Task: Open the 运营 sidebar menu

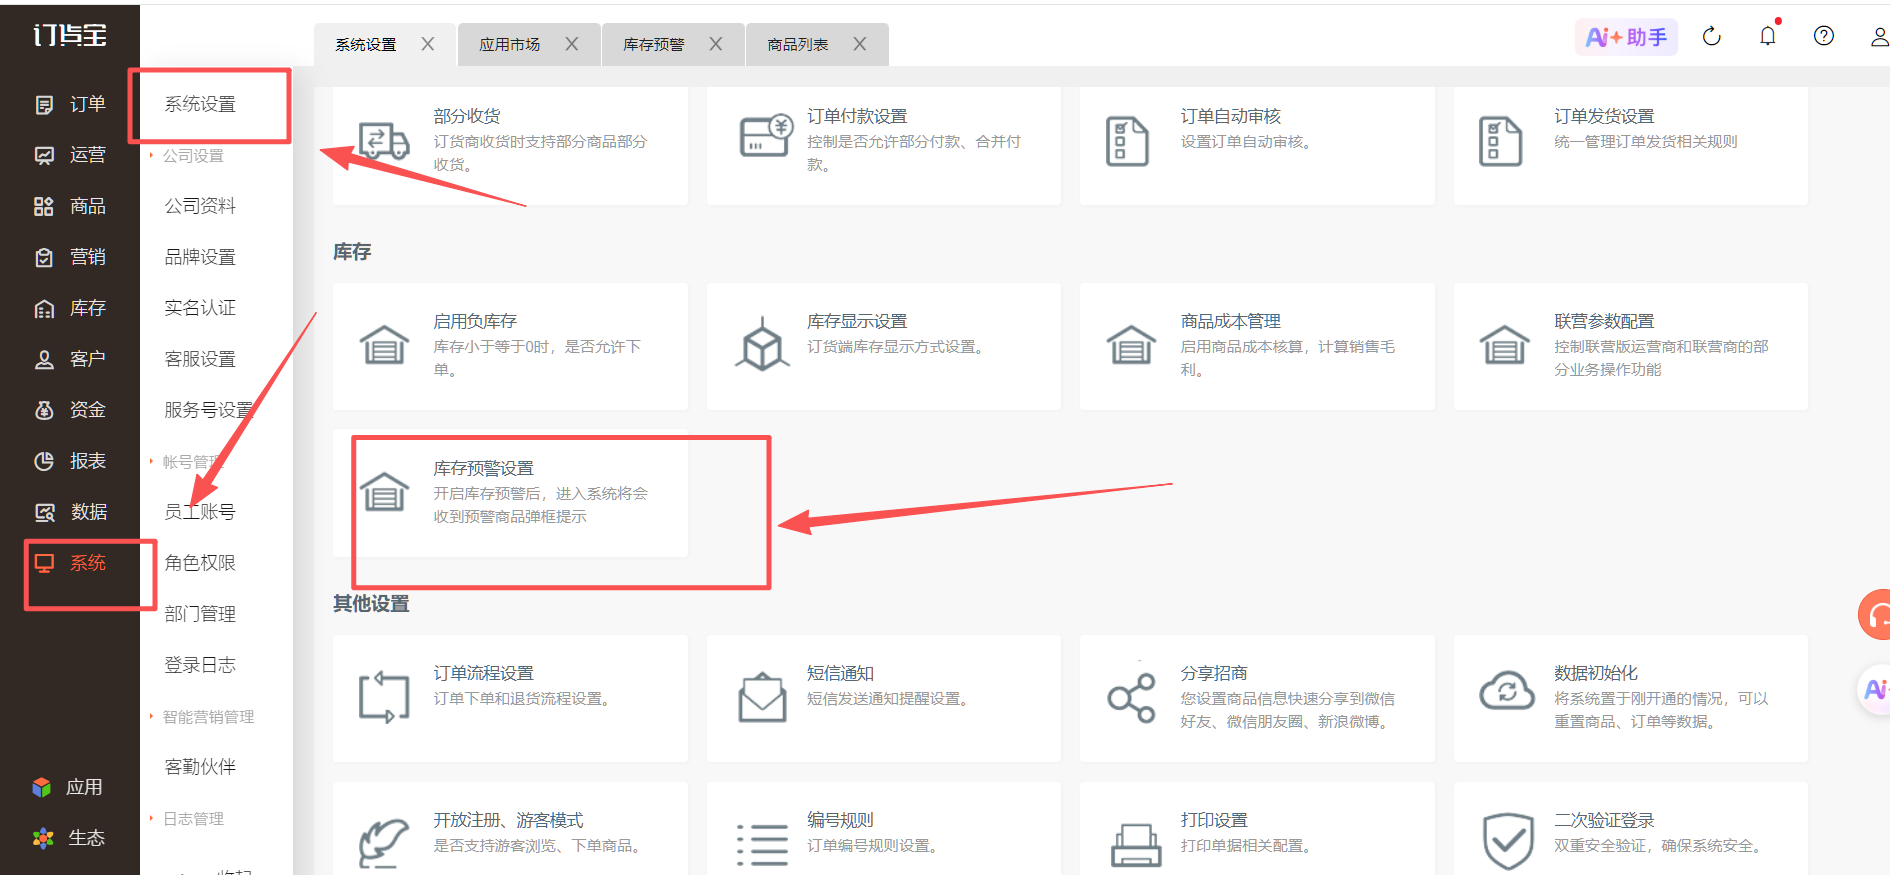Action: coord(70,155)
